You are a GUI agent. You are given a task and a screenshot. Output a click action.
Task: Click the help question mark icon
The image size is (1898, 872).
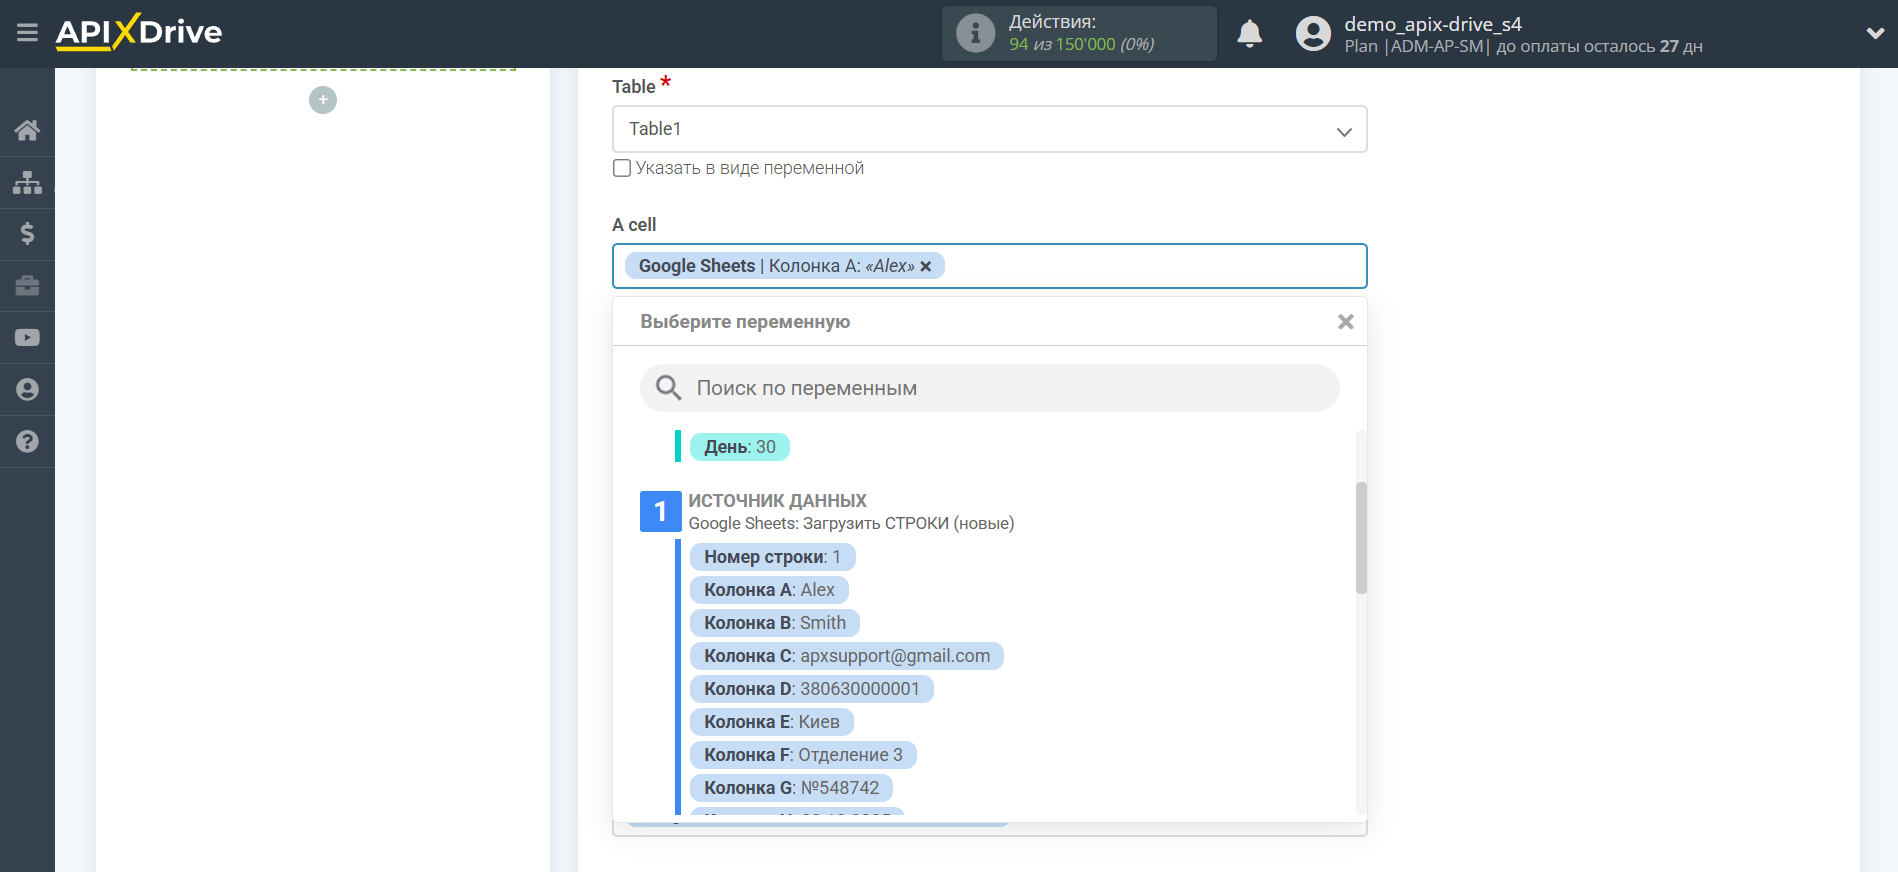(27, 442)
